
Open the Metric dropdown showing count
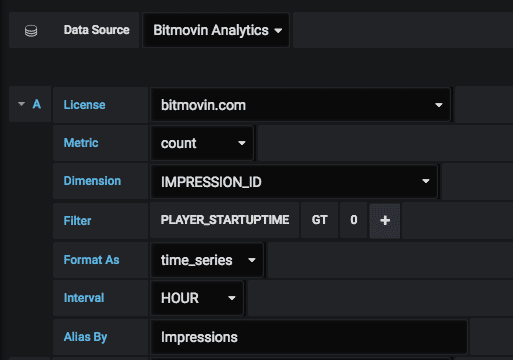tap(202, 143)
